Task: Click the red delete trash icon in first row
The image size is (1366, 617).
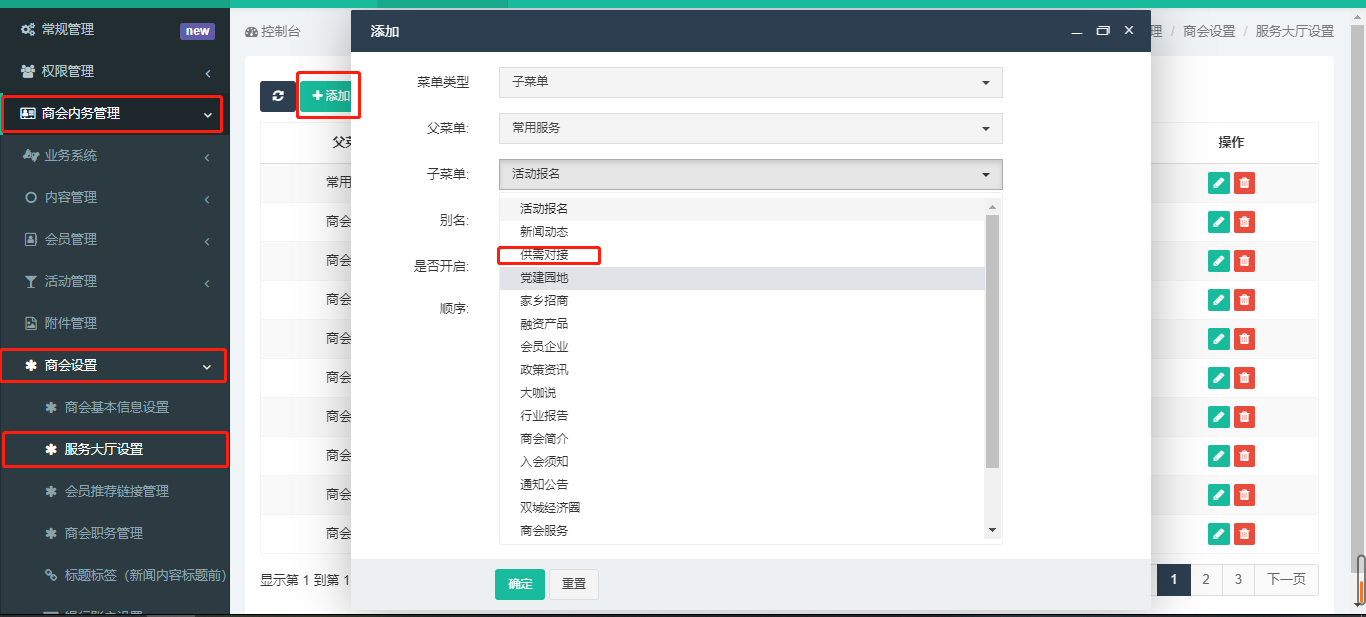Action: [x=1244, y=183]
